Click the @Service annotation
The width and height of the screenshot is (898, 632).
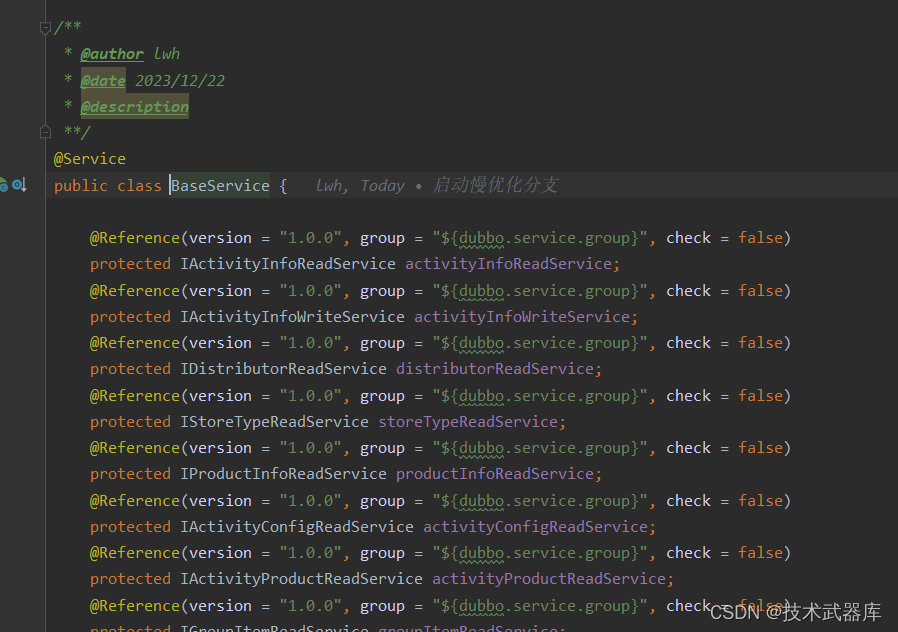(x=90, y=159)
